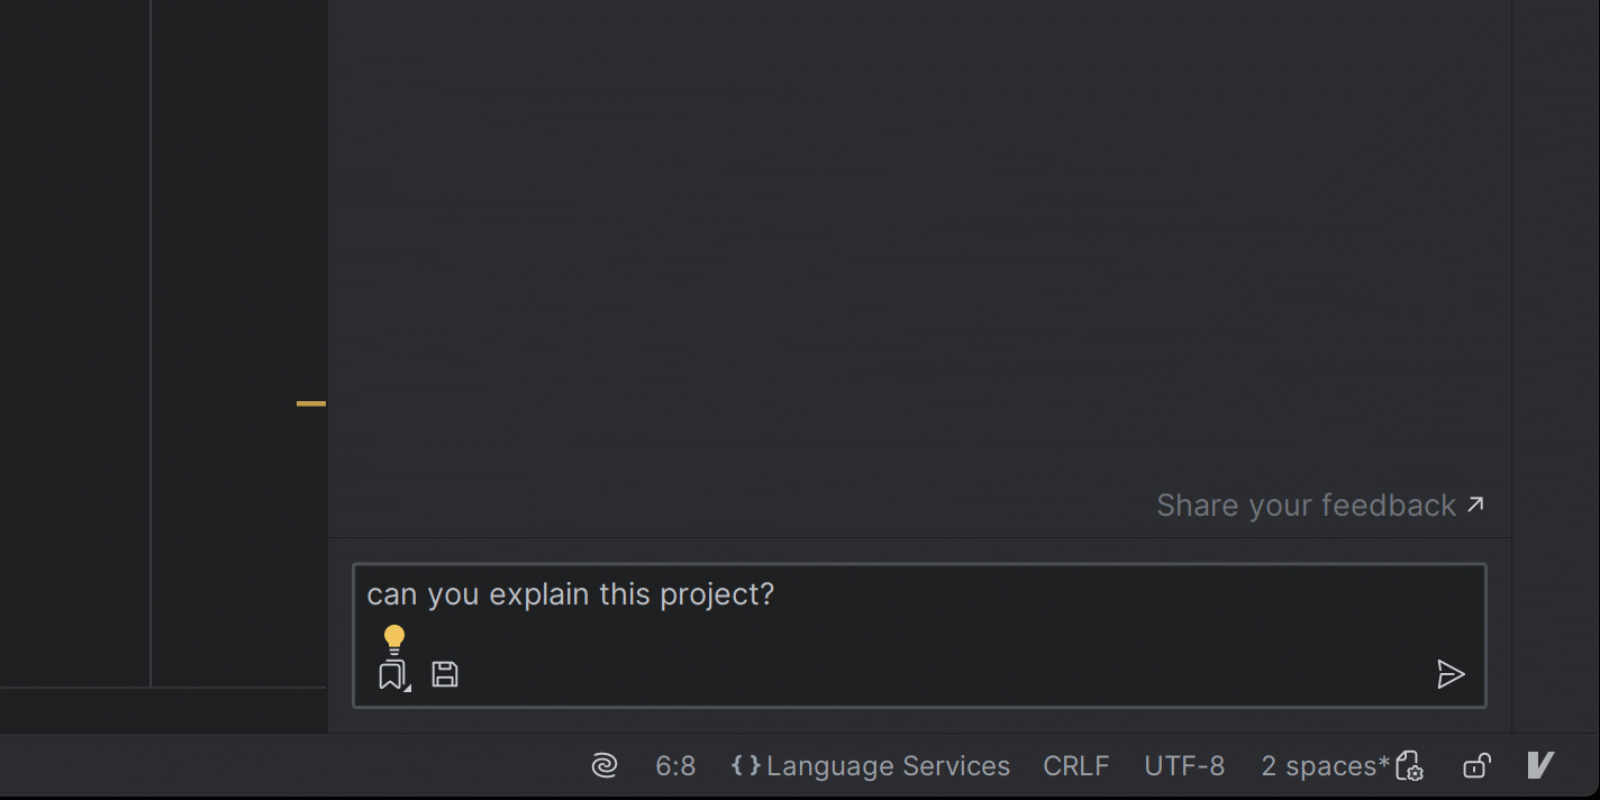Click the 6:8 cursor position indicator

675,766
